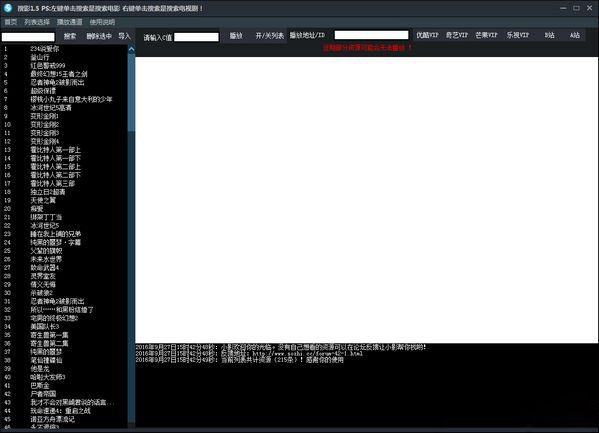Click the 导入 button
Image resolution: width=599 pixels, height=433 pixels.
pyautogui.click(x=124, y=36)
